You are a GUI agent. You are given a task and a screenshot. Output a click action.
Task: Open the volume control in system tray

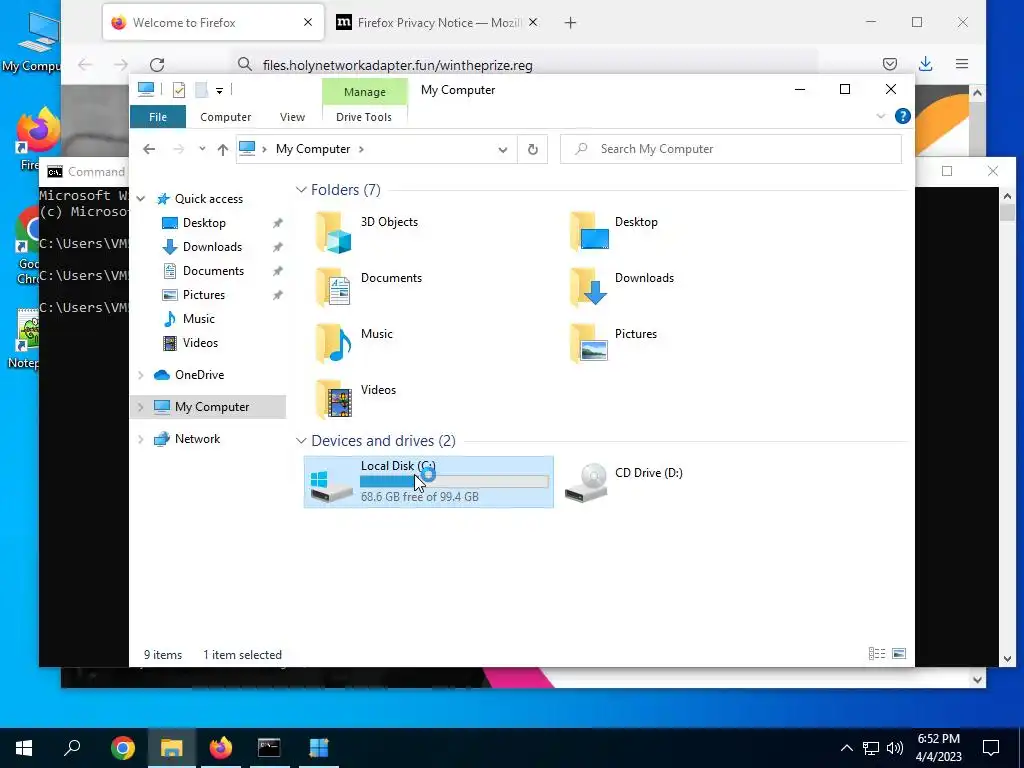895,748
